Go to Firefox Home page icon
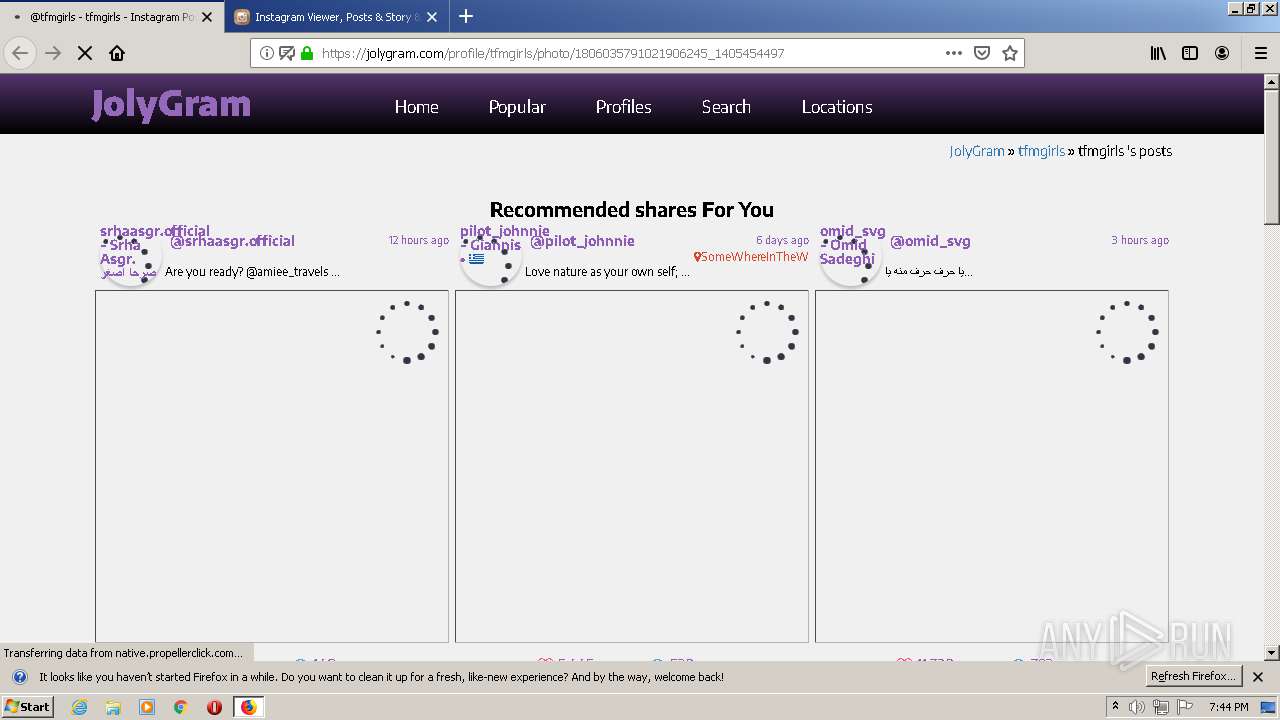Viewport: 1280px width, 720px height. (x=117, y=53)
